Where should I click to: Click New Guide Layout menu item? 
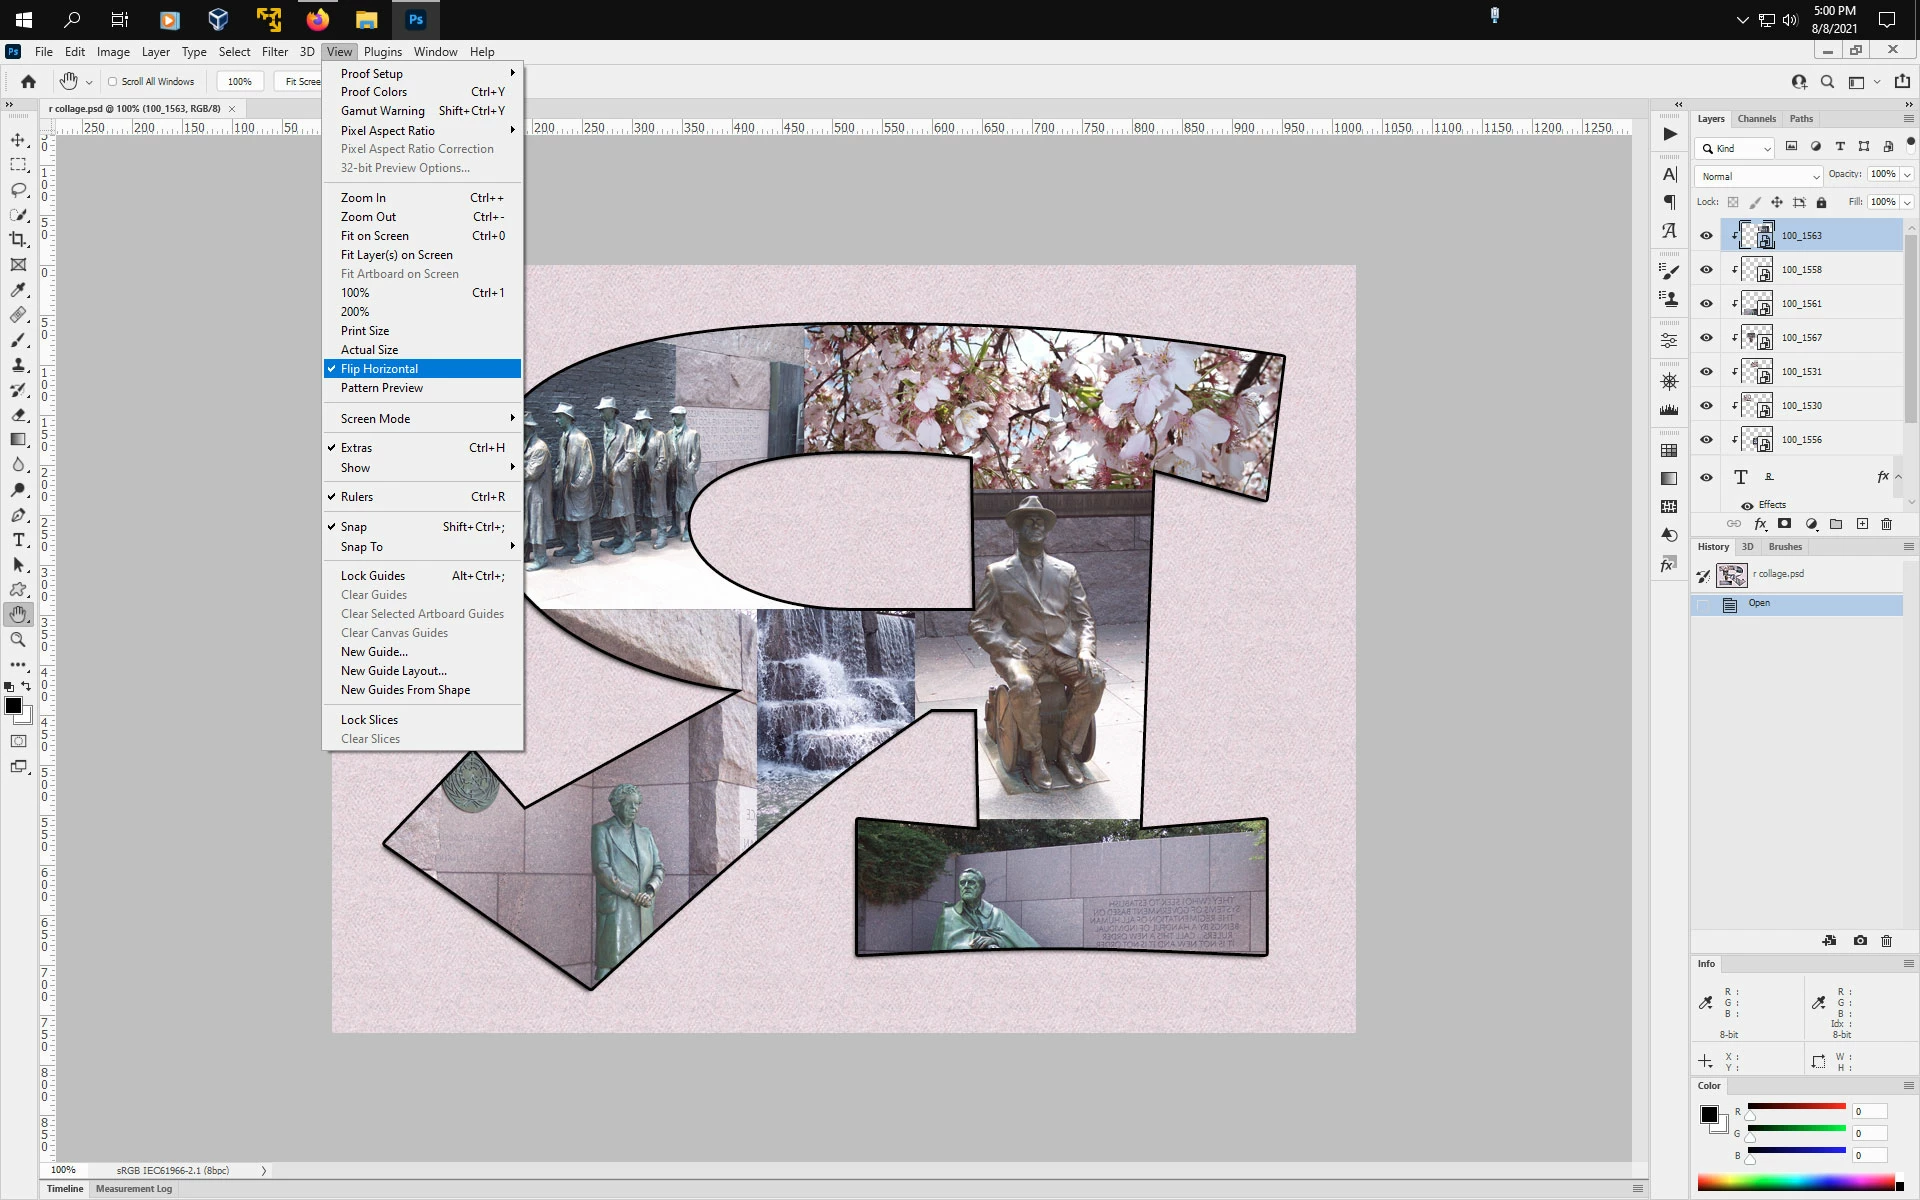[393, 671]
